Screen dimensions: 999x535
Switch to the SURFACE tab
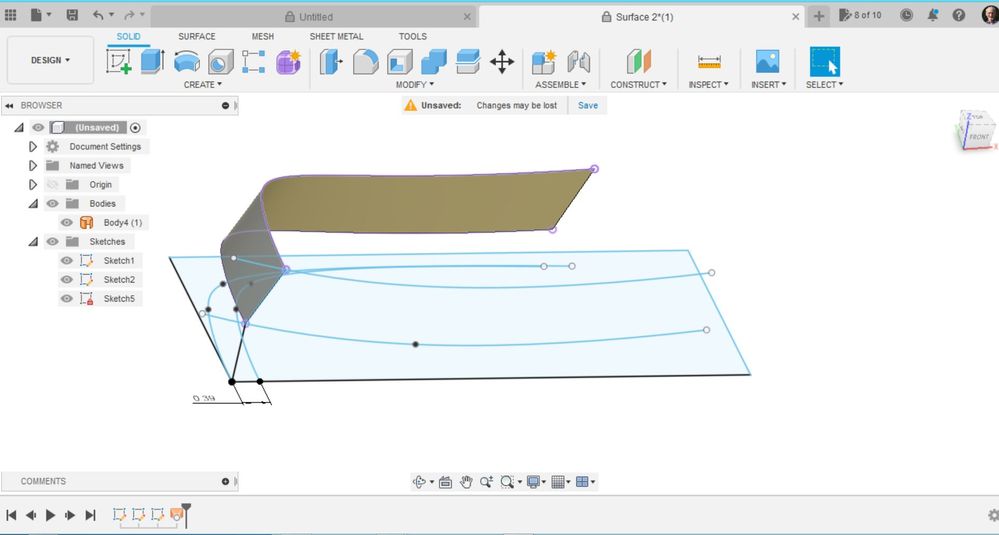coord(197,36)
